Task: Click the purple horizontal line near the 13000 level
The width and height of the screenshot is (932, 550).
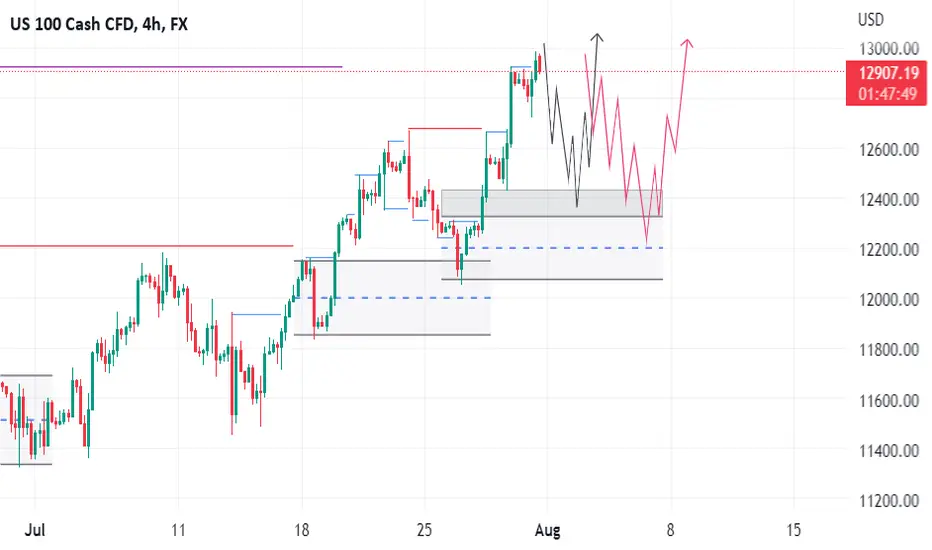Action: pos(171,67)
